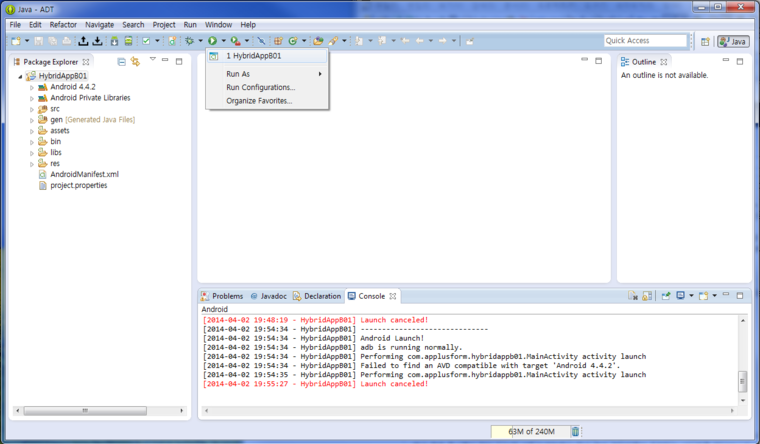Open the Project menu
Viewport: 760px width, 444px height.
coord(164,25)
